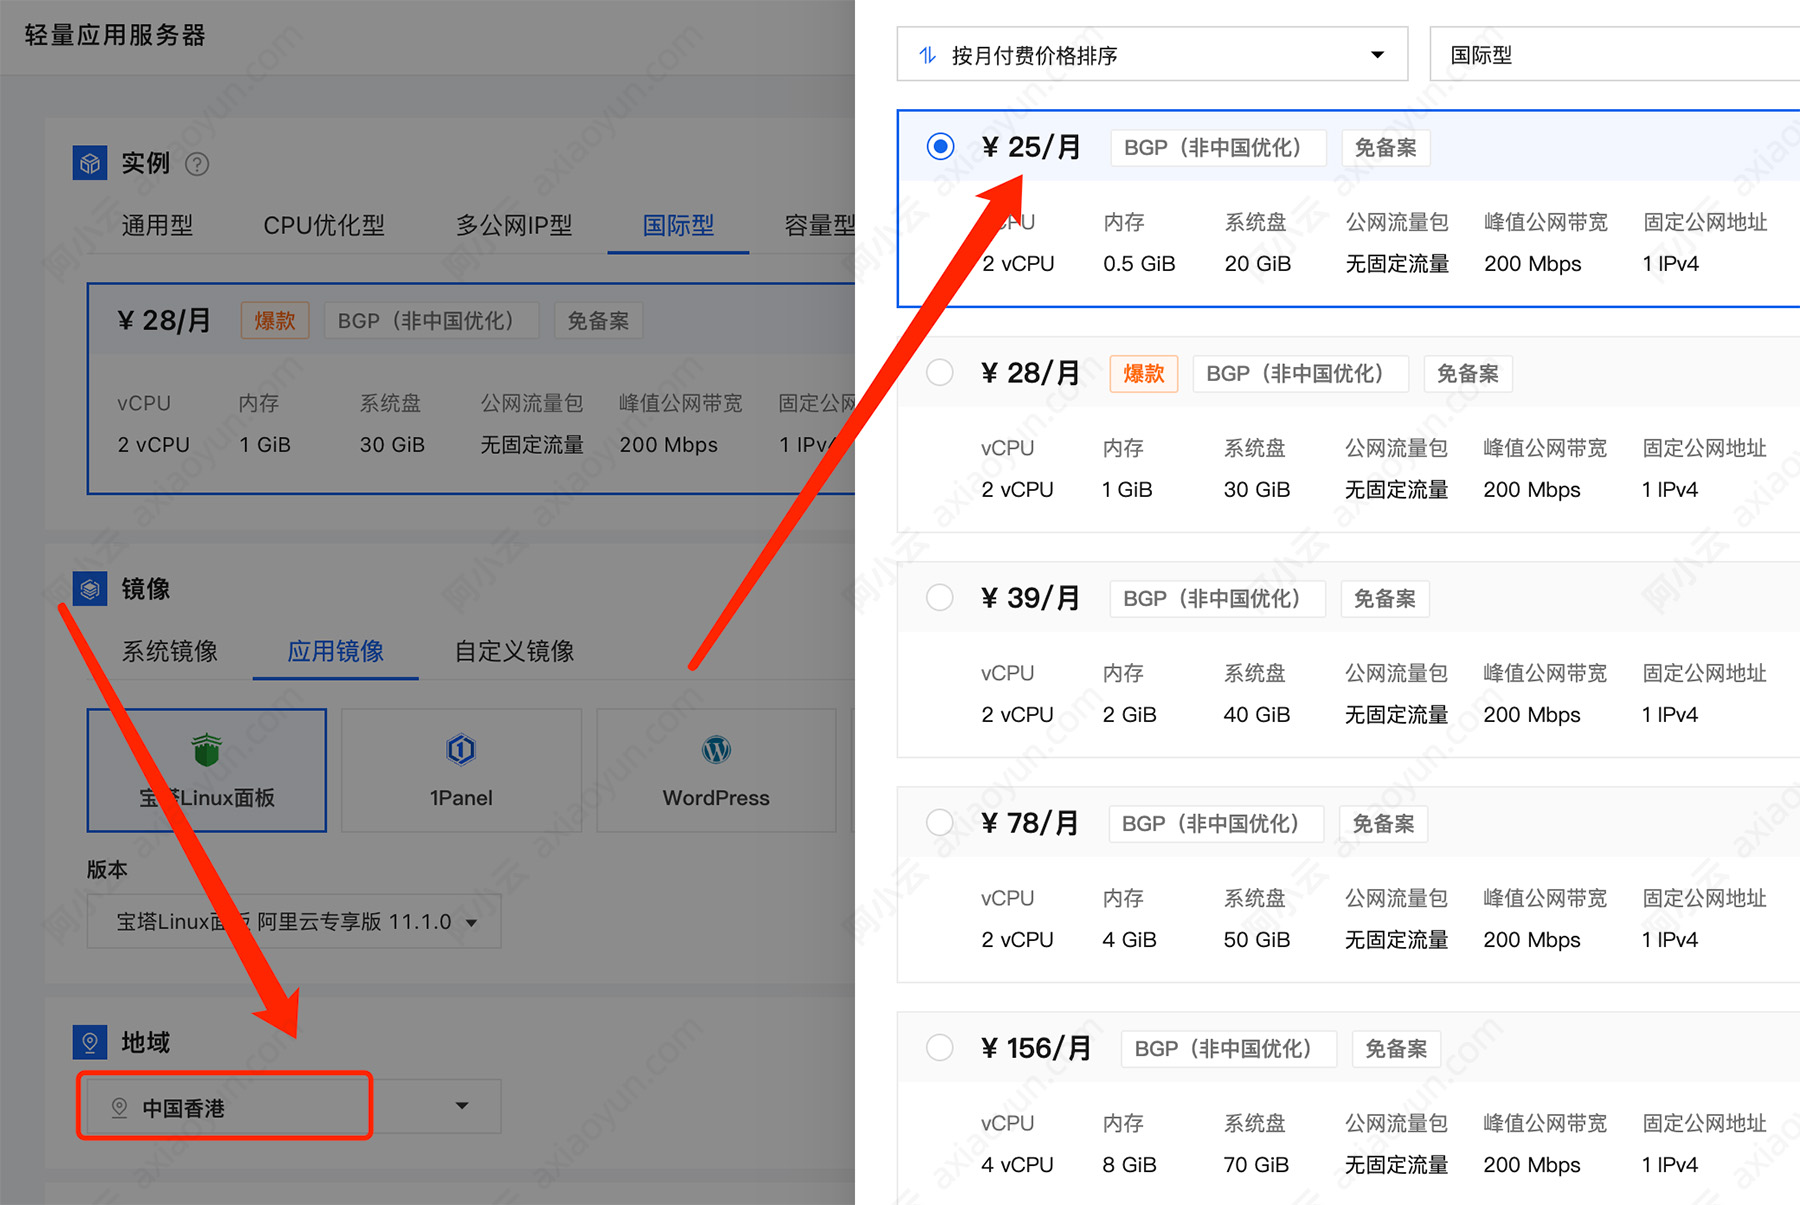Click BGP（非中国优化） tag on ¥78/月 plan
The width and height of the screenshot is (1800, 1205).
1216,824
